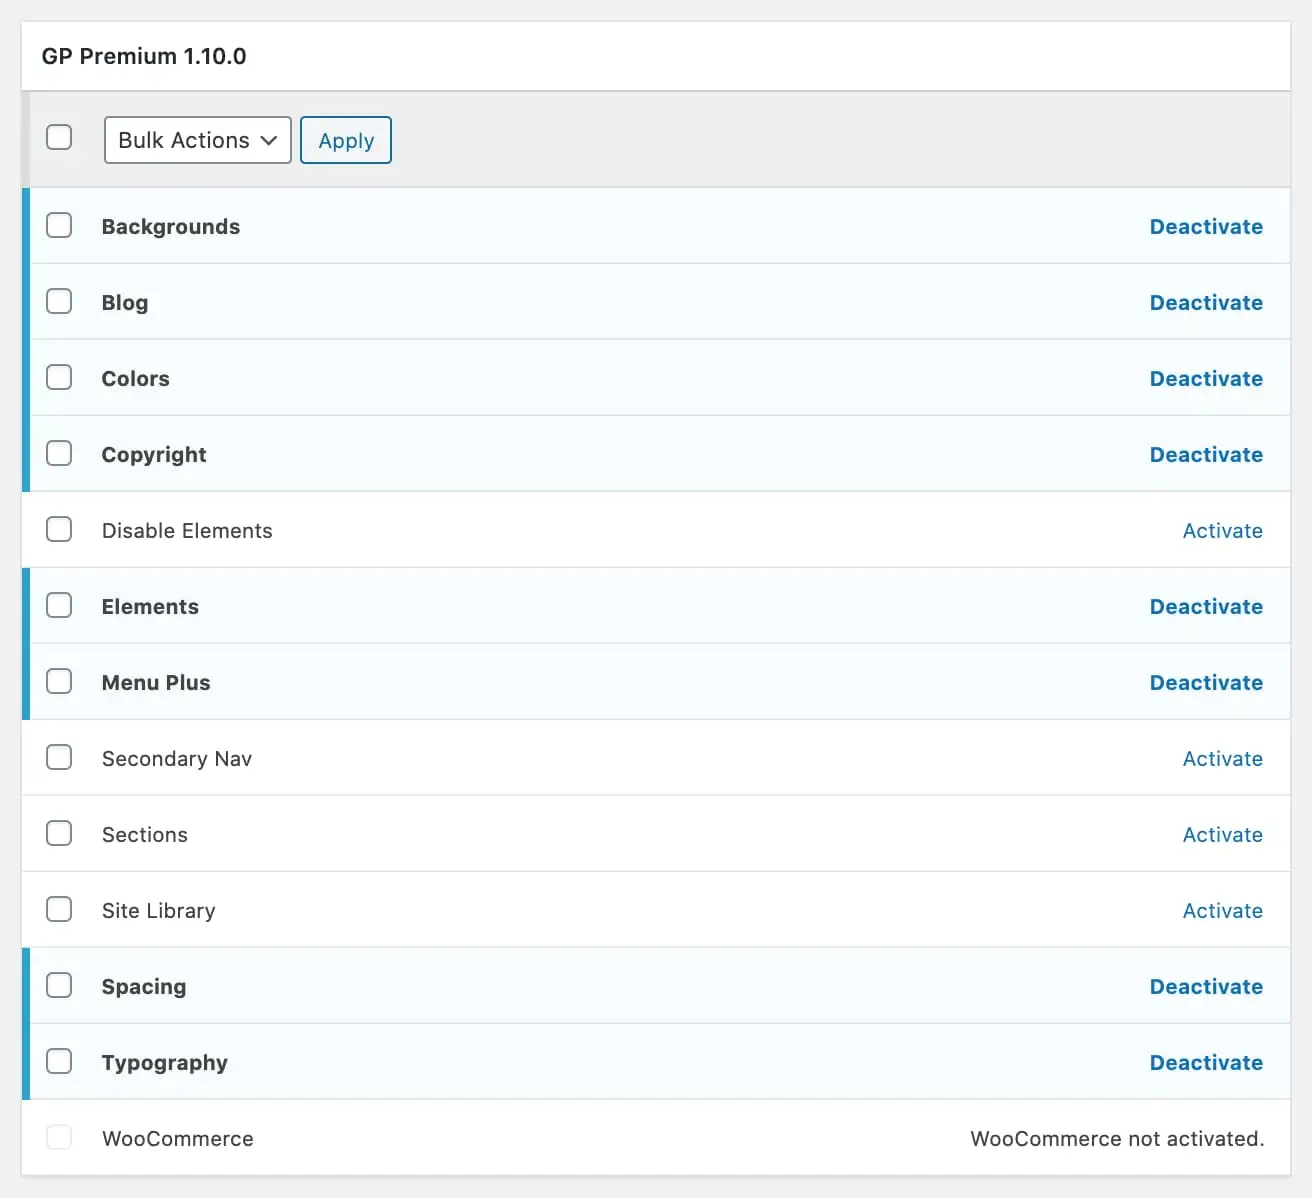Check the Backgrounds module checkbox
This screenshot has width=1312, height=1198.
59,225
